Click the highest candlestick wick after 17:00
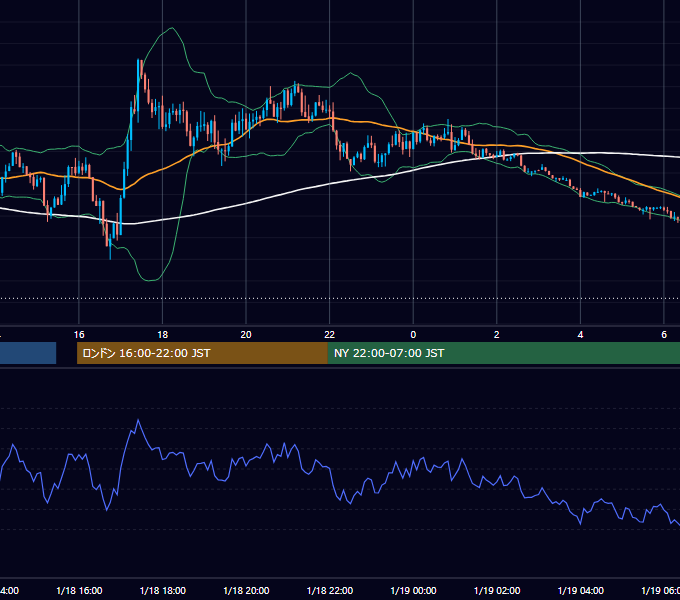This screenshot has width=680, height=600. (x=138, y=61)
